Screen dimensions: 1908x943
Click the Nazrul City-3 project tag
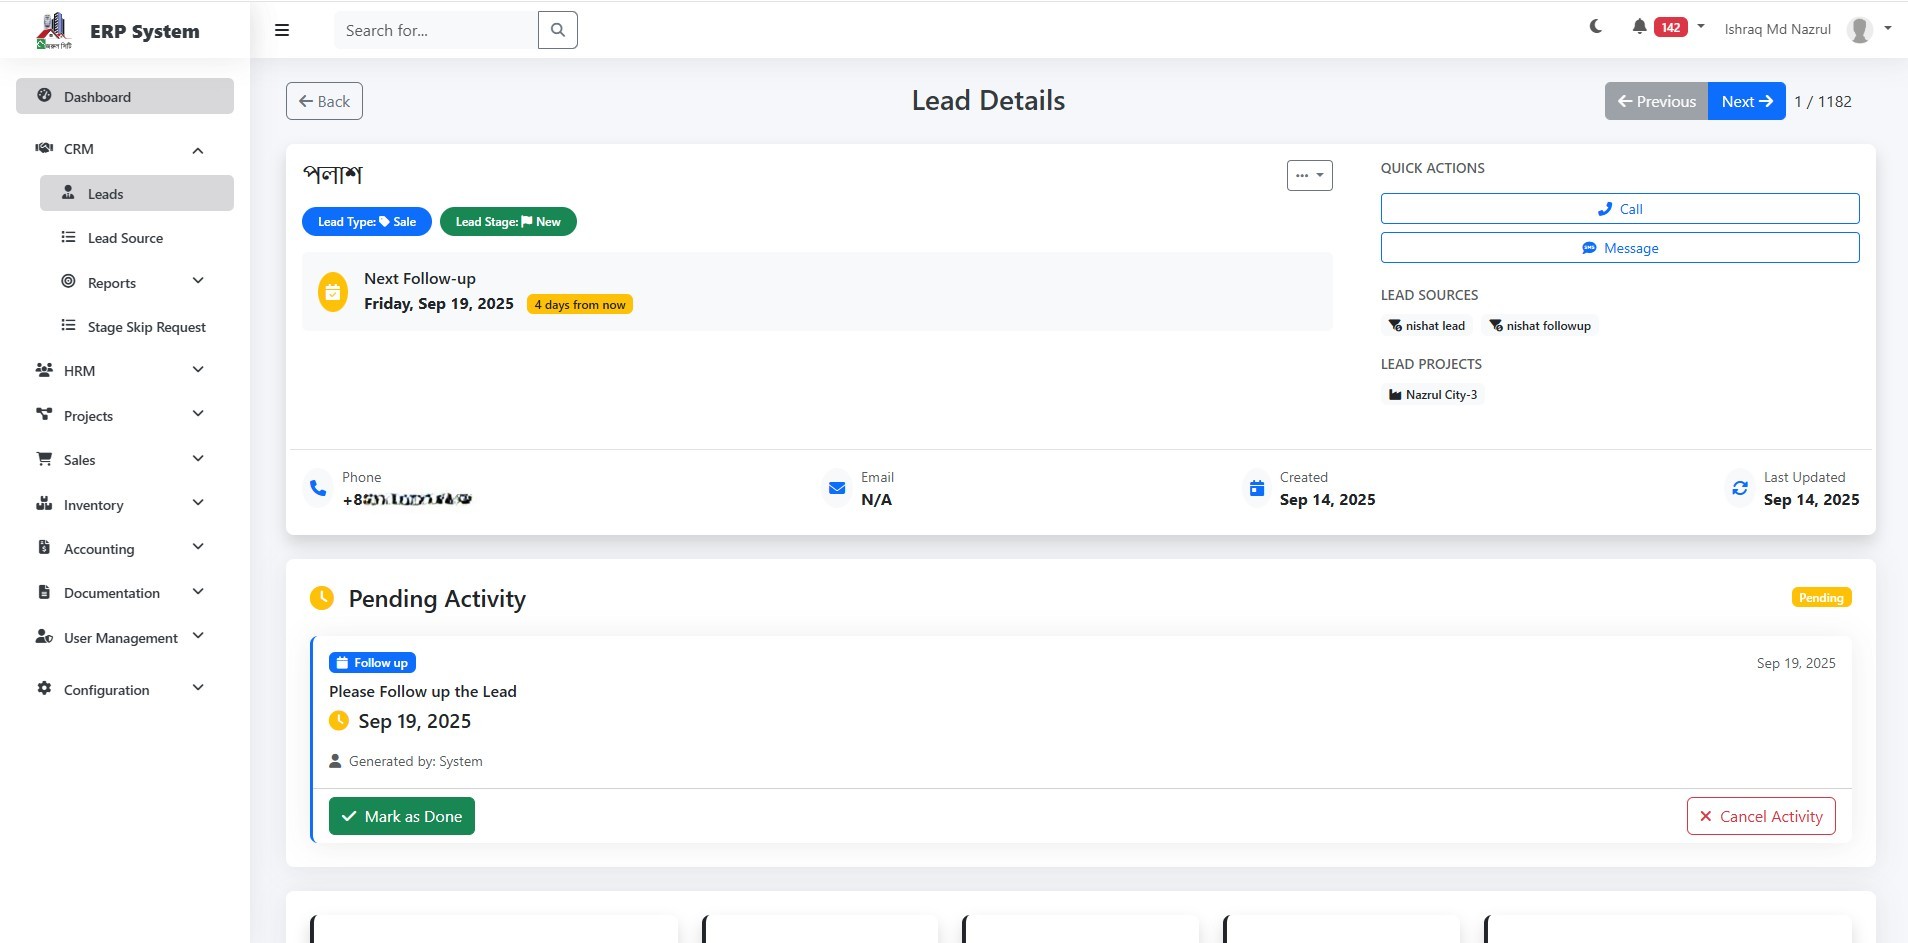[x=1432, y=395]
